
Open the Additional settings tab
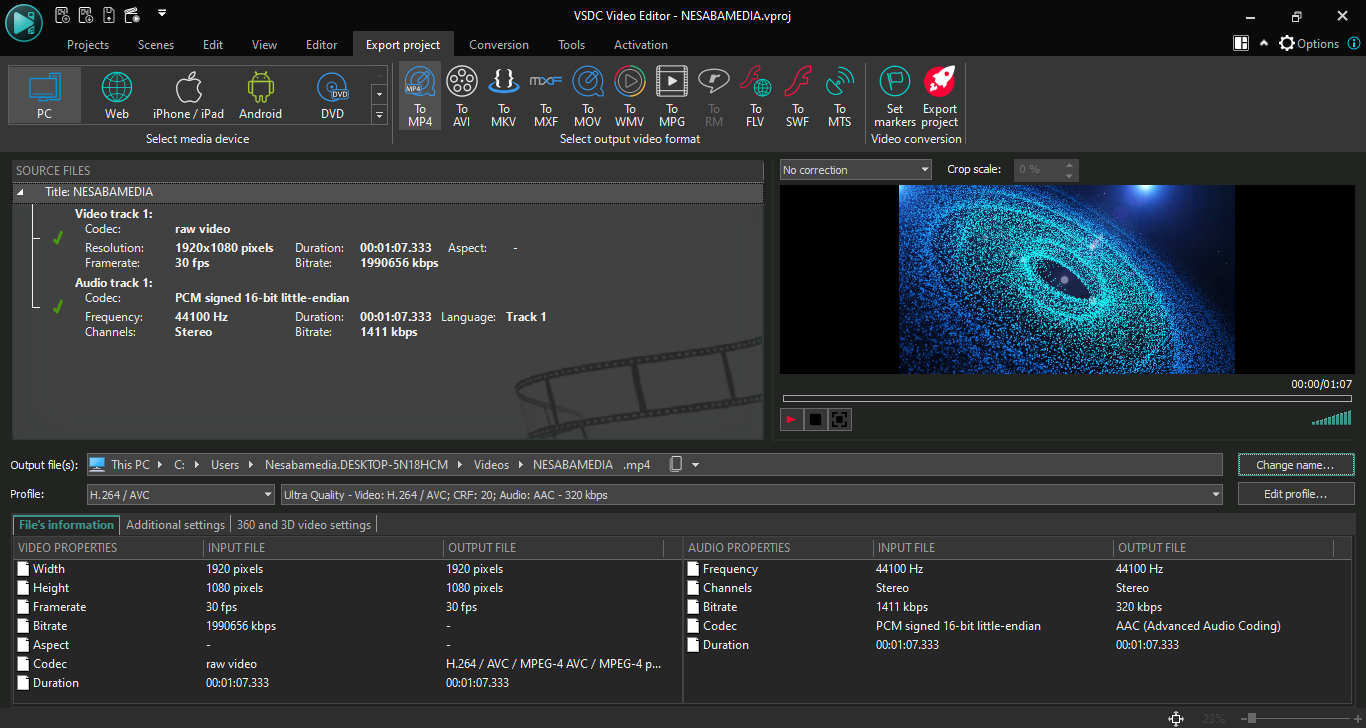(175, 525)
